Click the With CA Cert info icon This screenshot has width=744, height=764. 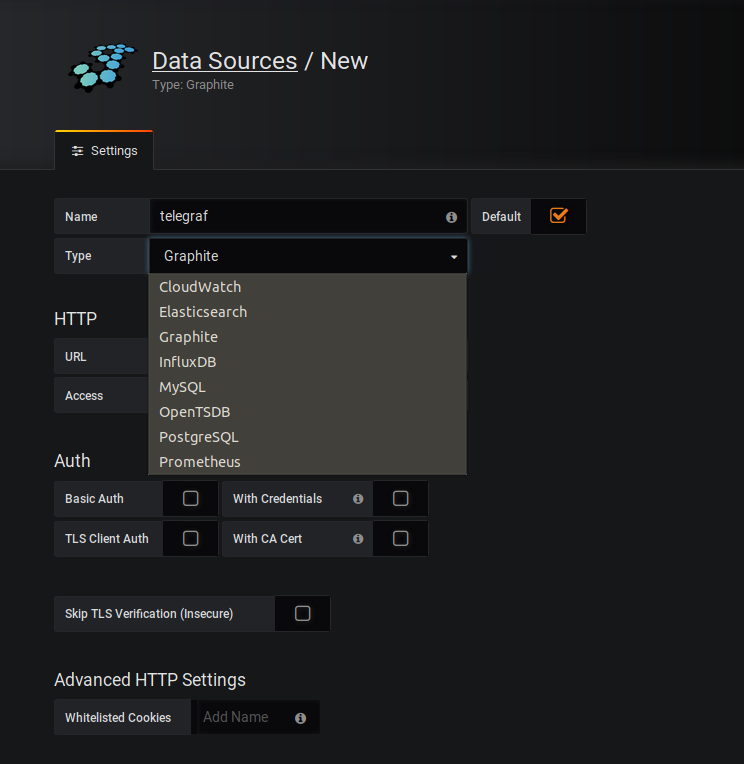(358, 539)
